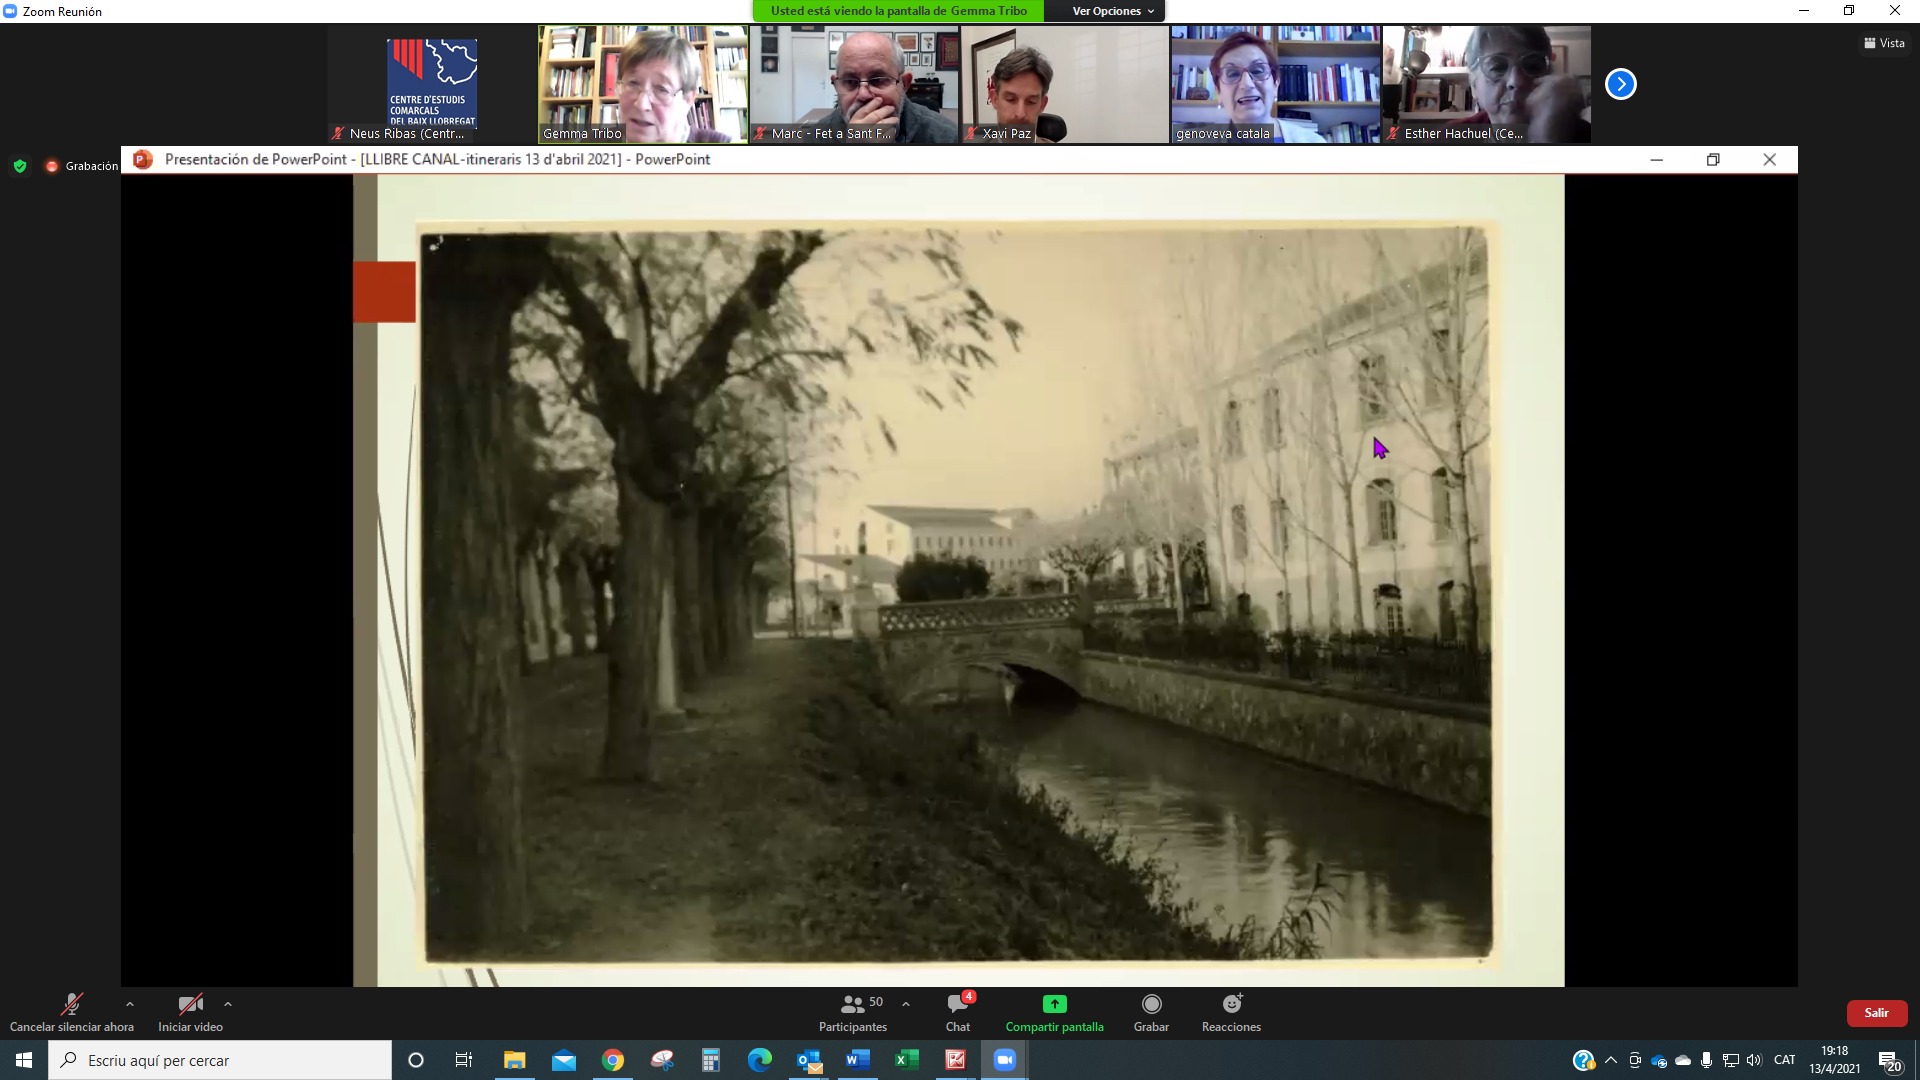Expand audio options arrow beside microphone
The height and width of the screenshot is (1080, 1920).
click(130, 1004)
